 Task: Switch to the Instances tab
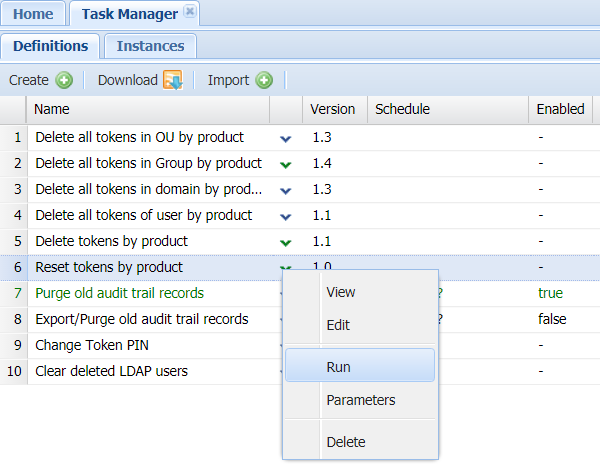click(x=150, y=46)
